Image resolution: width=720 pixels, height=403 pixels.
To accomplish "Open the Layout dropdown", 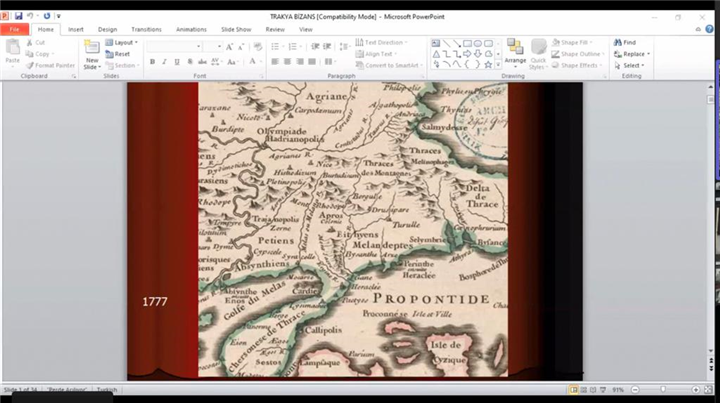I will [x=121, y=42].
